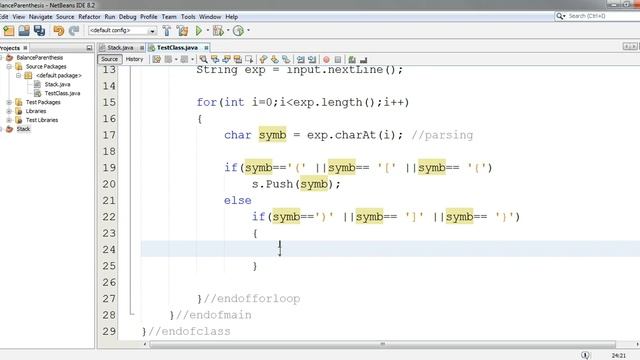Click the Last Edit editor icon
This screenshot has height=360, width=640.
pos(156,60)
